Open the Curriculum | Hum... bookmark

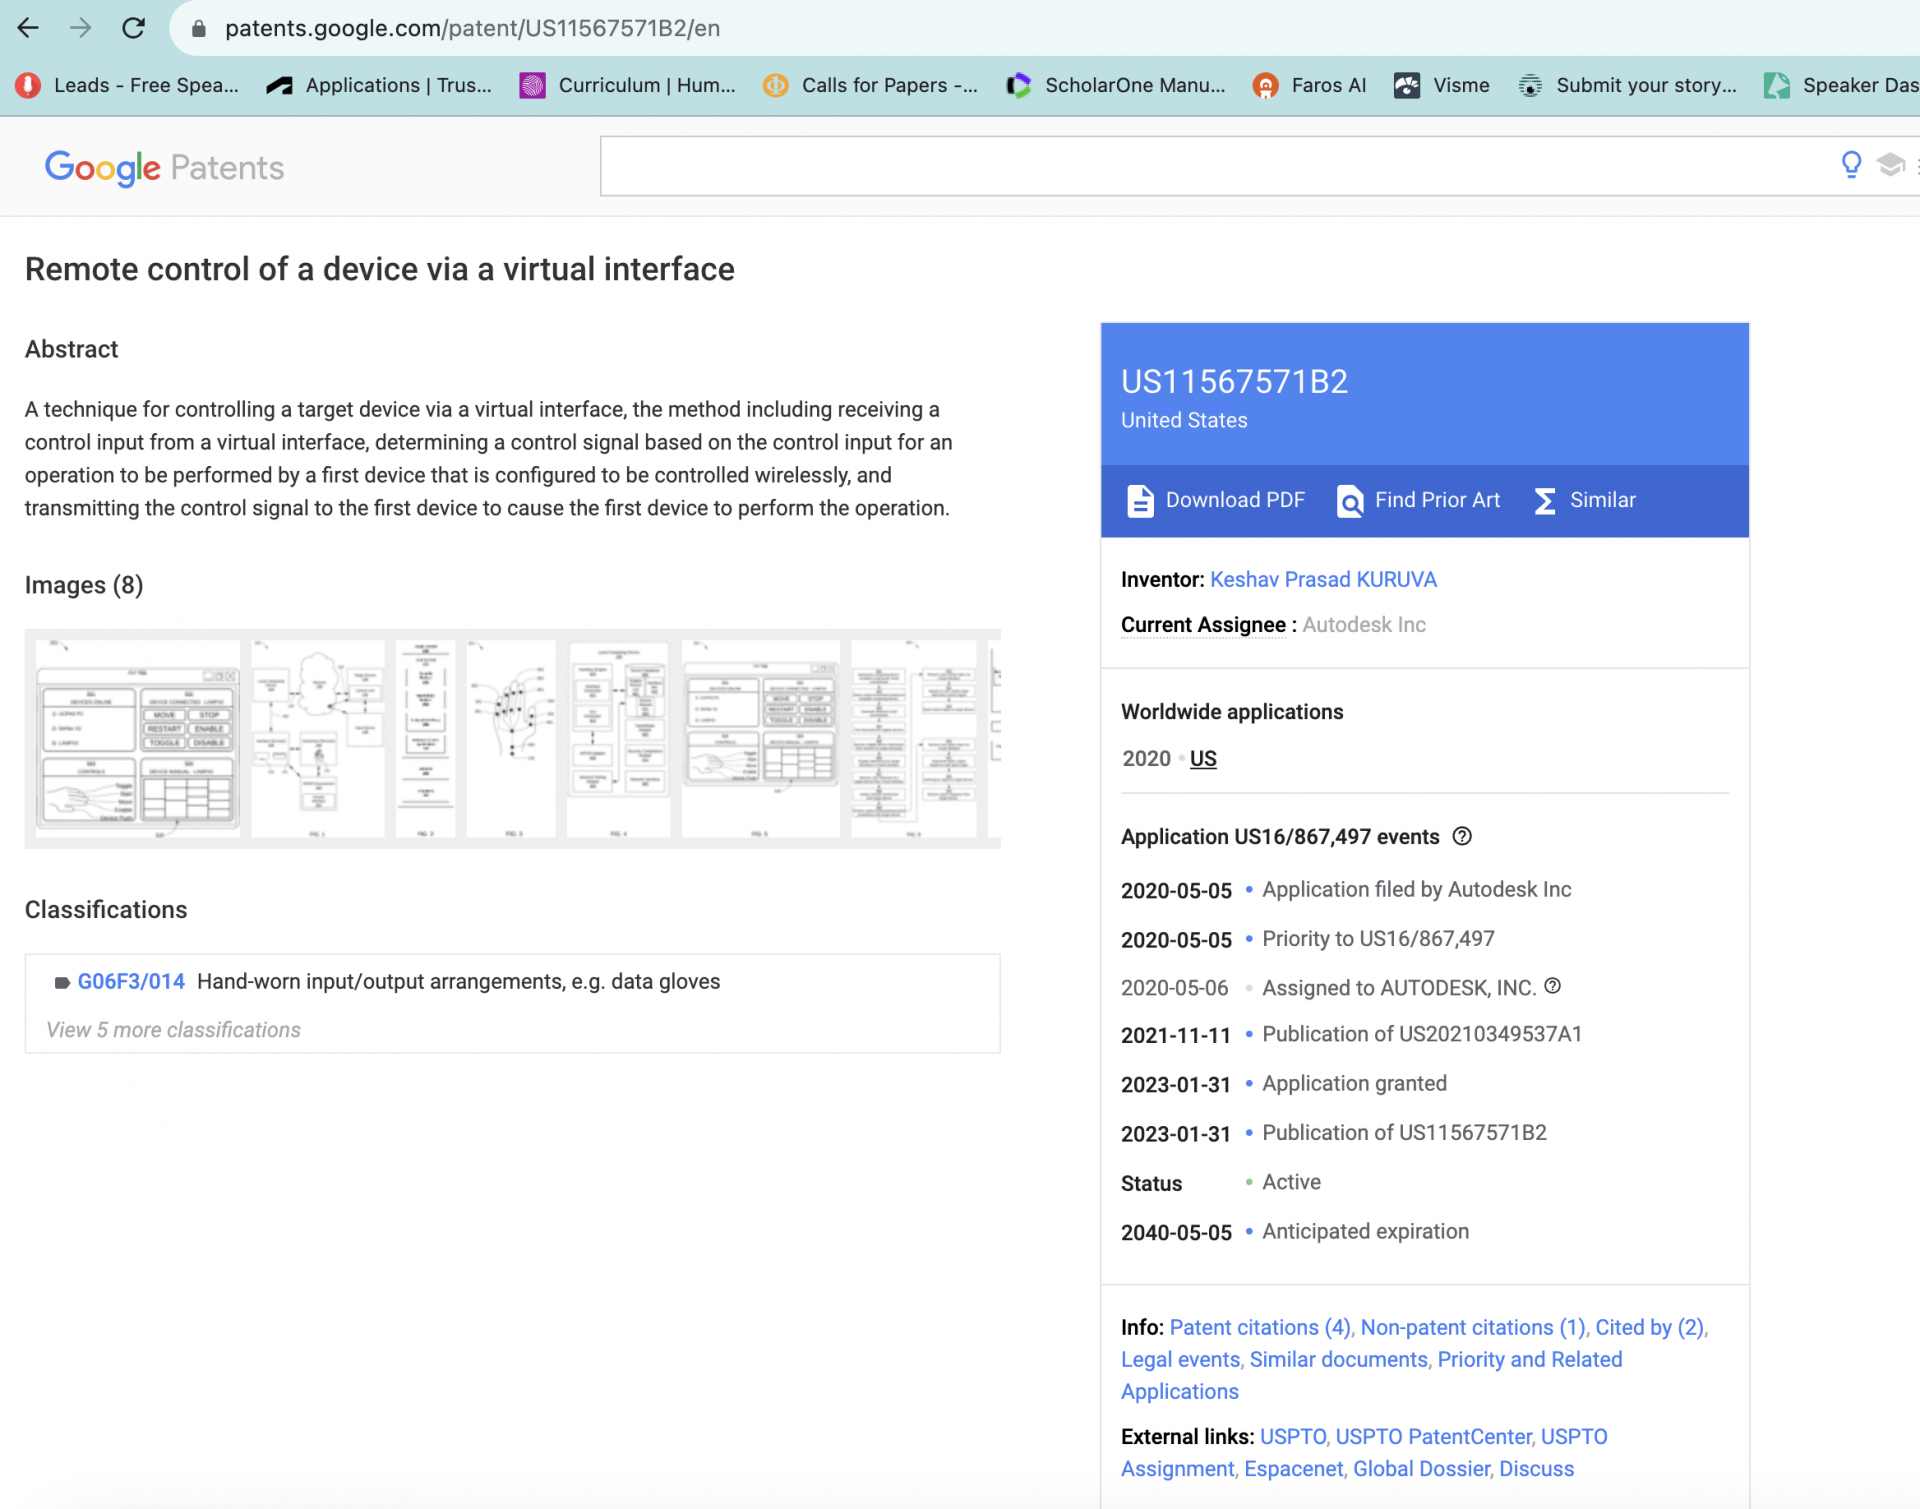click(628, 85)
